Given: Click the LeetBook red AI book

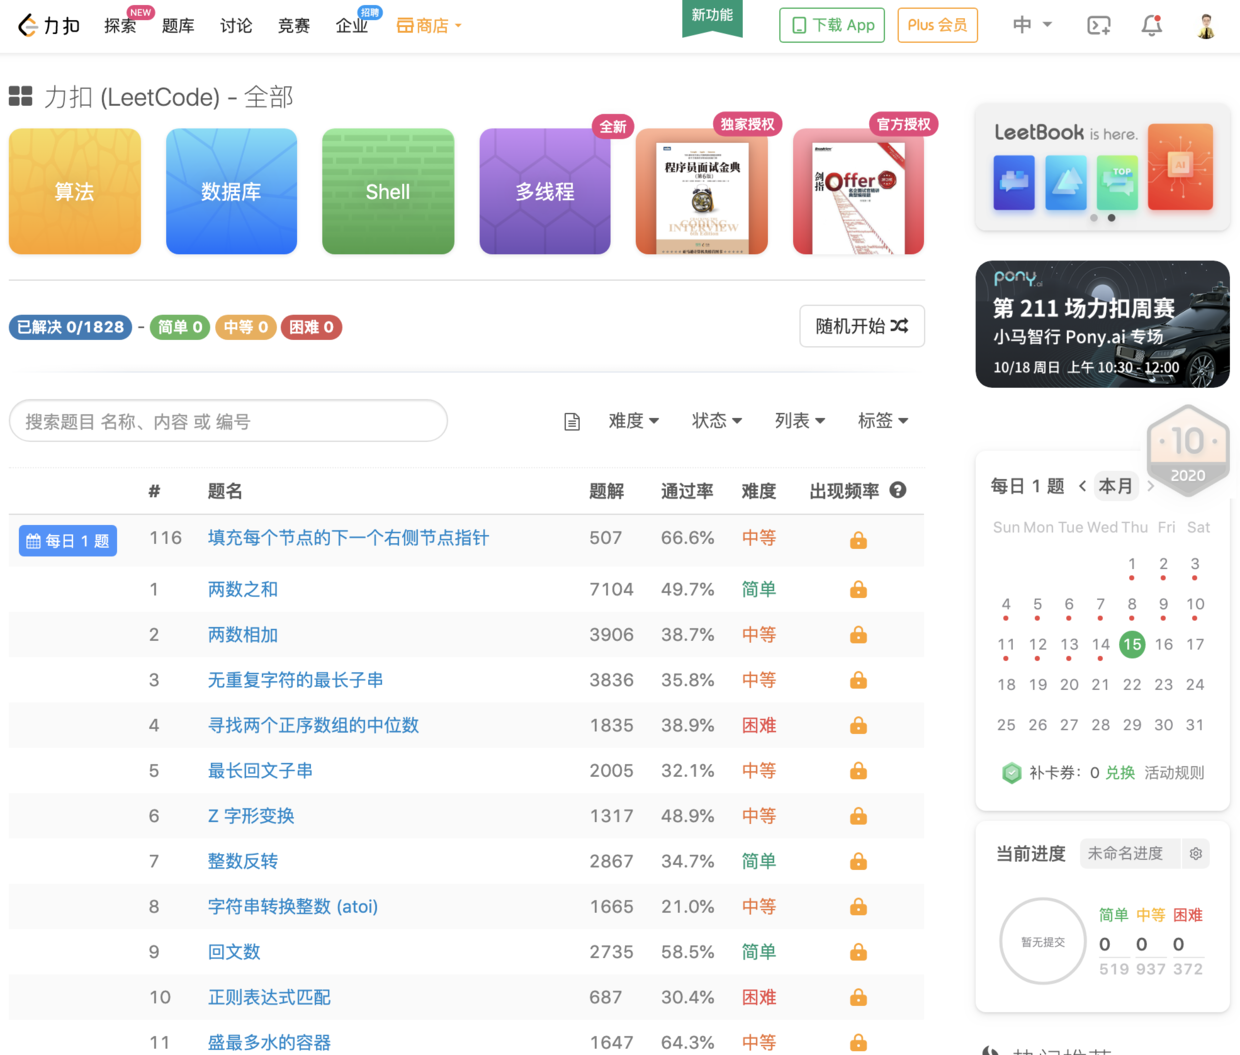Looking at the screenshot, I should (x=1180, y=167).
